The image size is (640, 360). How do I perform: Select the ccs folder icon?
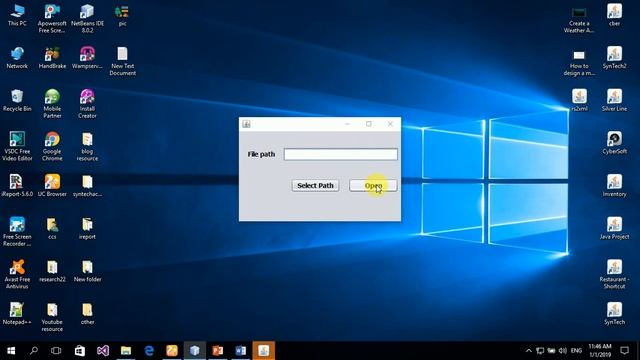point(52,229)
